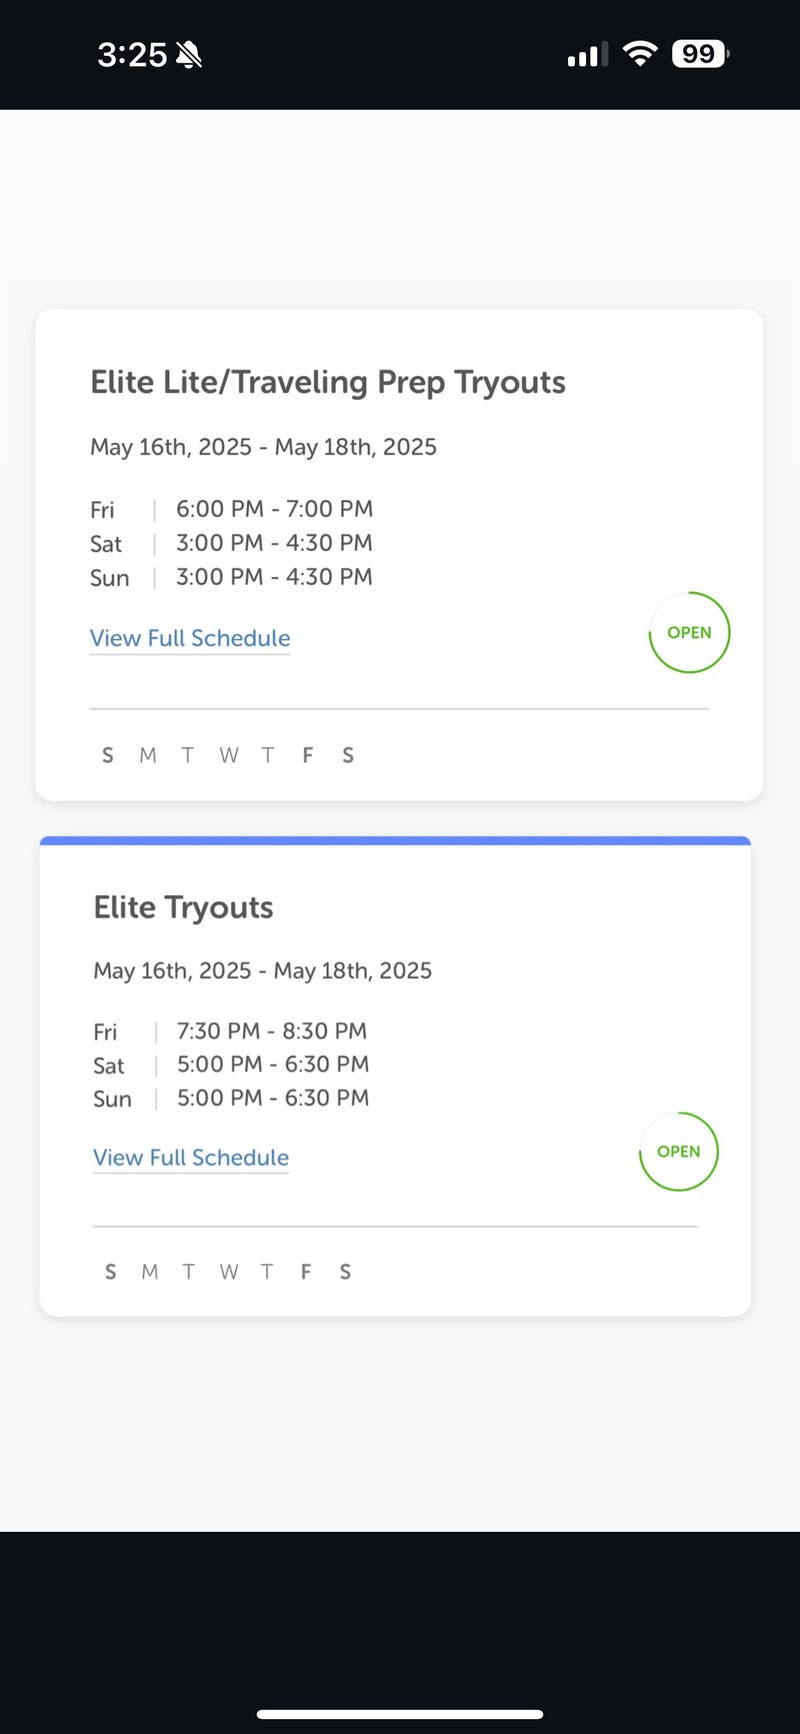The width and height of the screenshot is (800, 1734).
Task: Tap the W day letter in first card
Action: [x=229, y=755]
